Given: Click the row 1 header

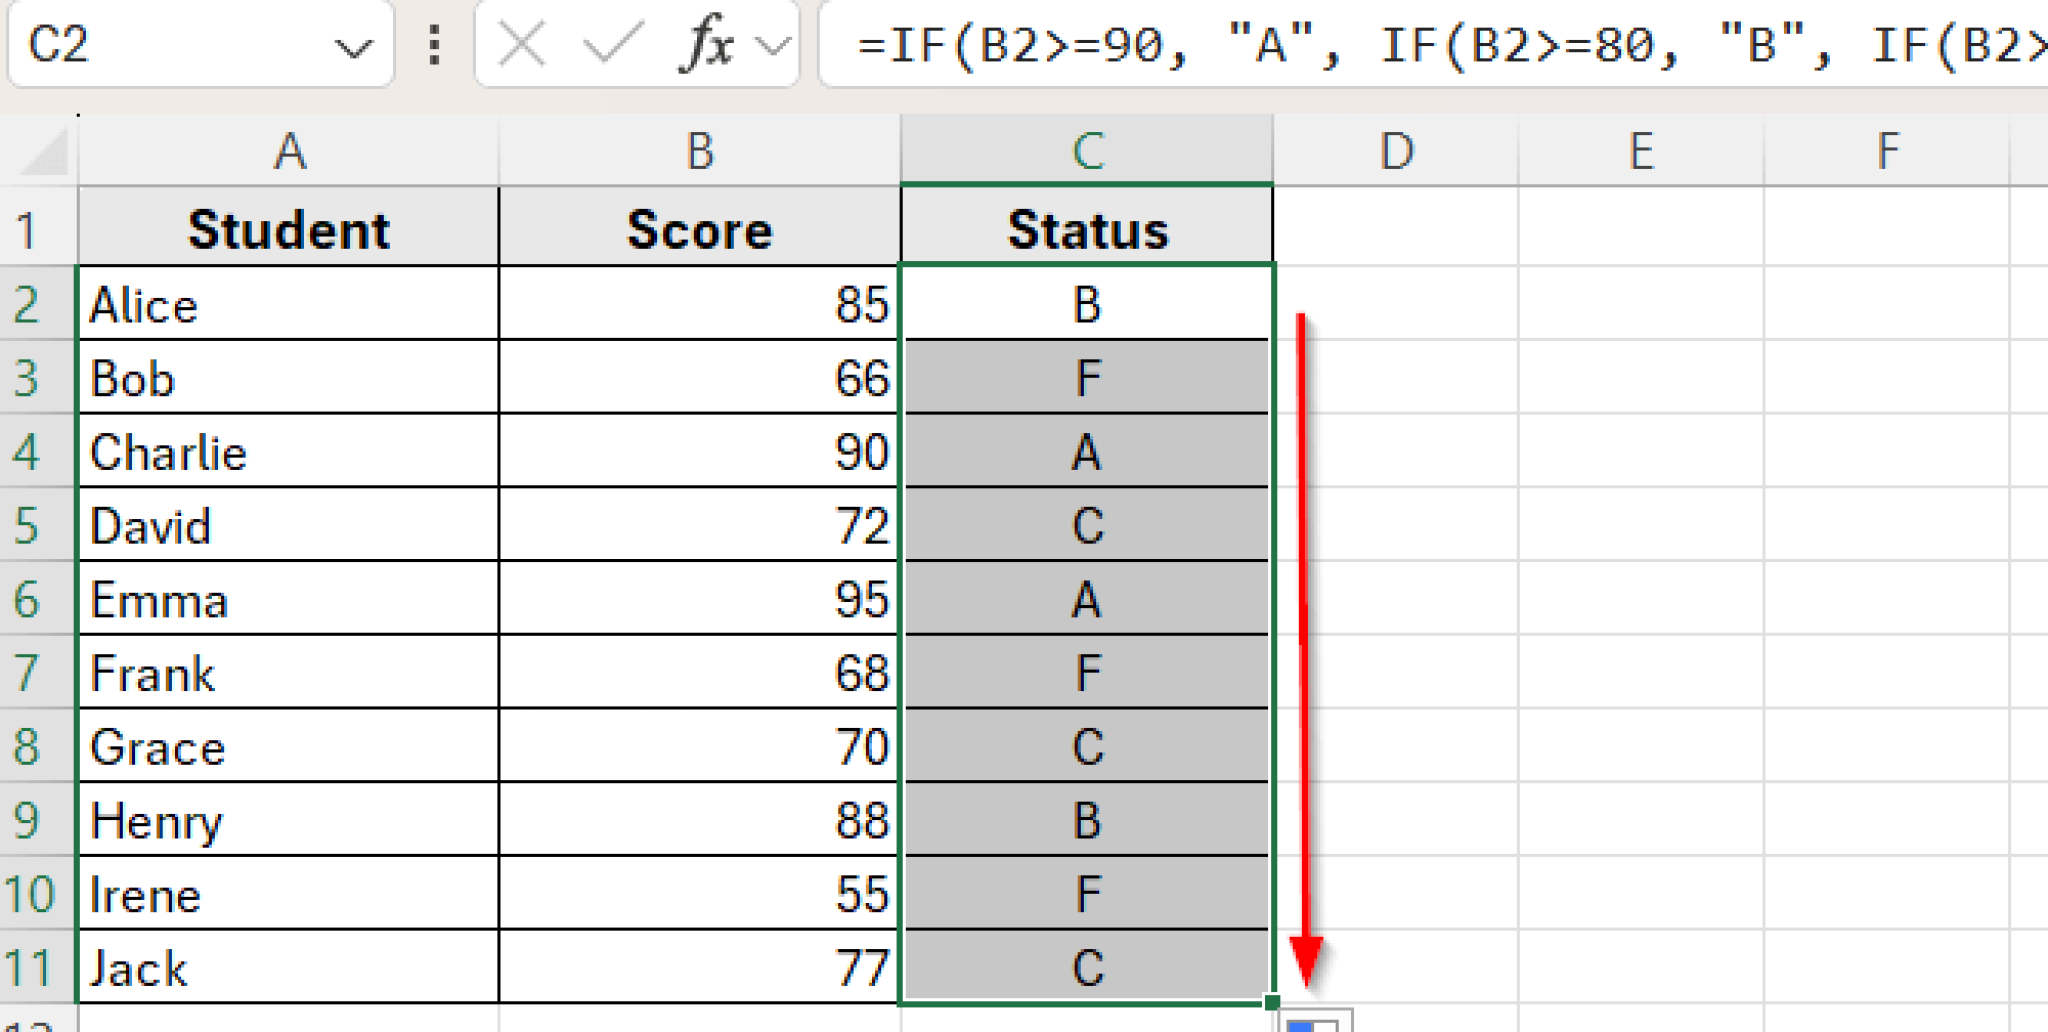Looking at the screenshot, I should (30, 228).
